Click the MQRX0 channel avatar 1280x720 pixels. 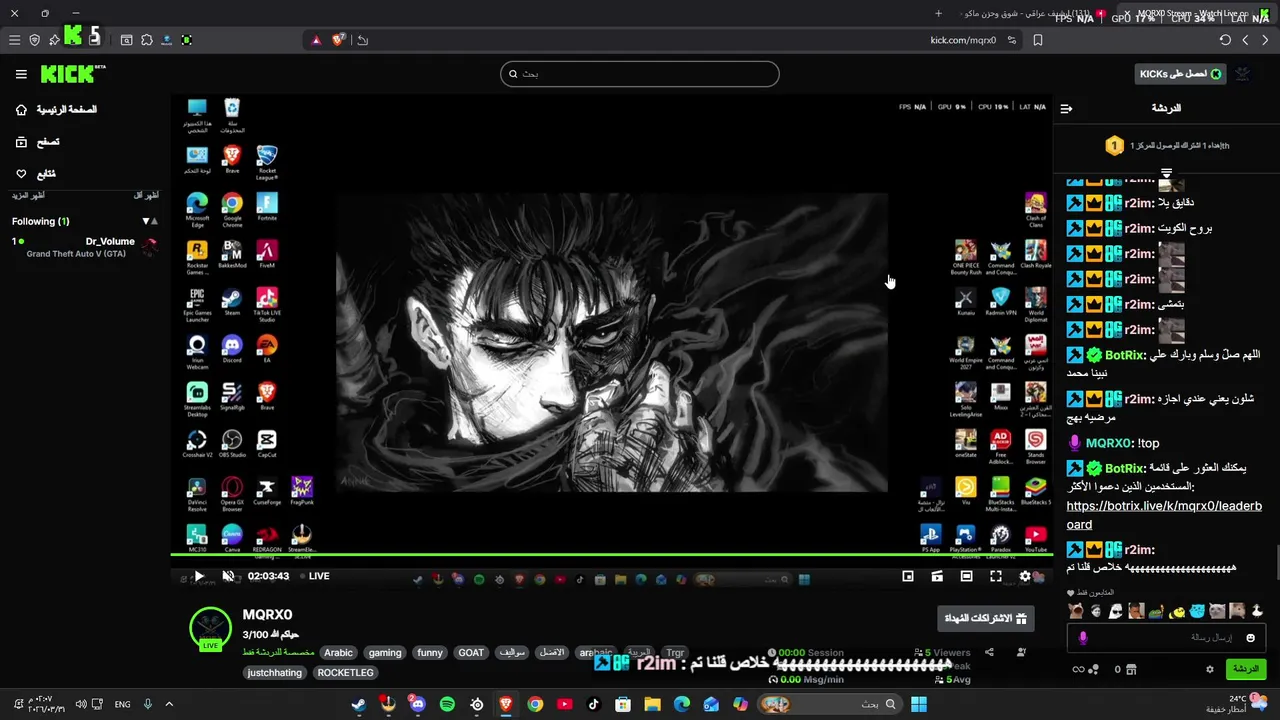tap(210, 628)
